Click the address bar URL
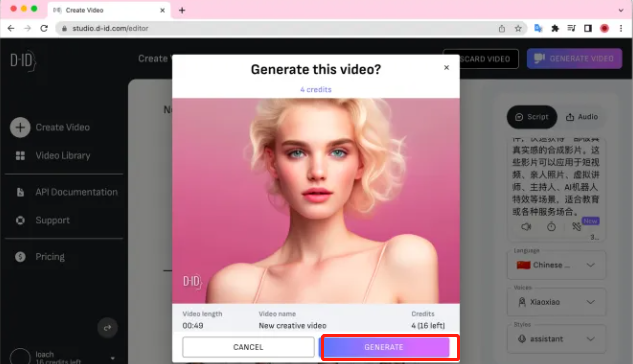The height and width of the screenshot is (364, 633). point(110,28)
